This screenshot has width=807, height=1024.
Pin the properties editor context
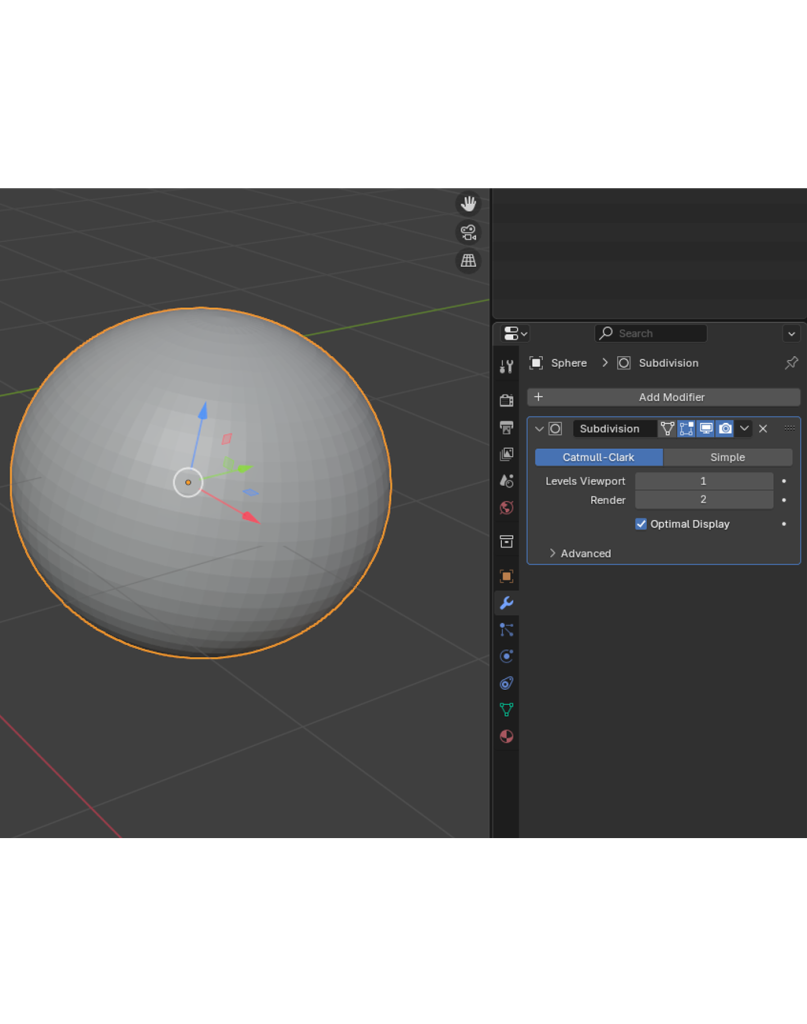pyautogui.click(x=791, y=363)
